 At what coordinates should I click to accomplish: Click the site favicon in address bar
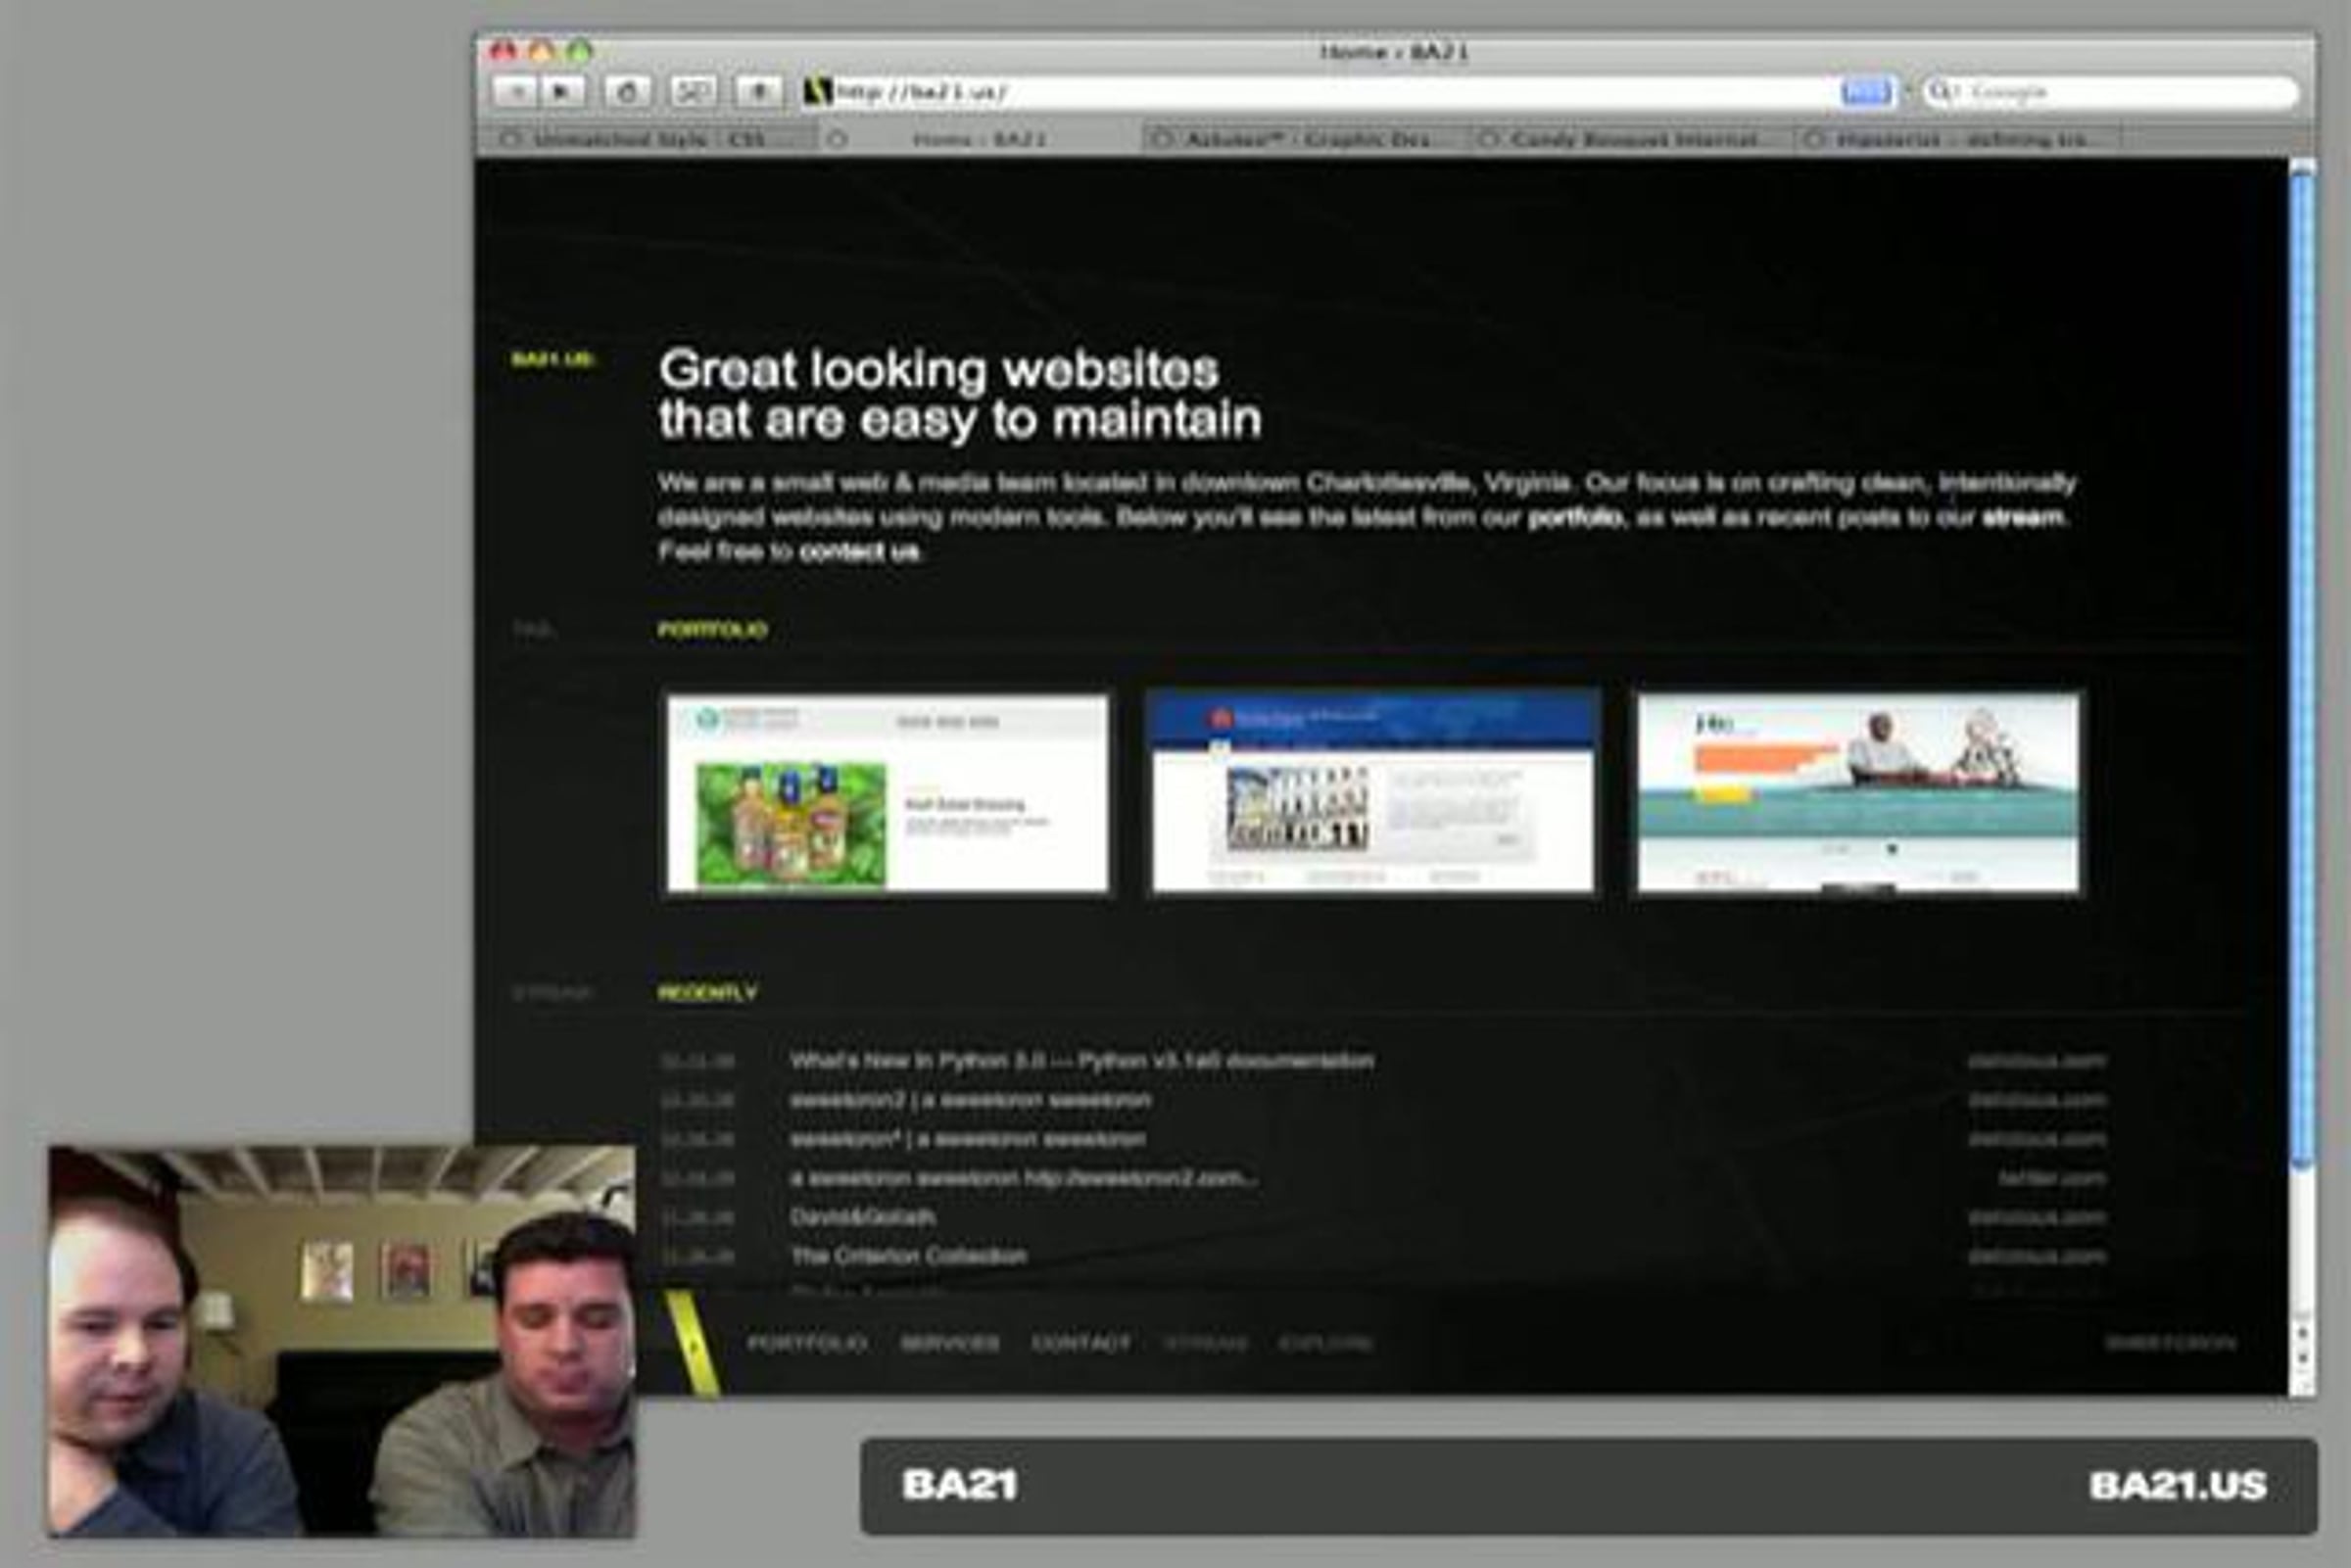(x=818, y=92)
